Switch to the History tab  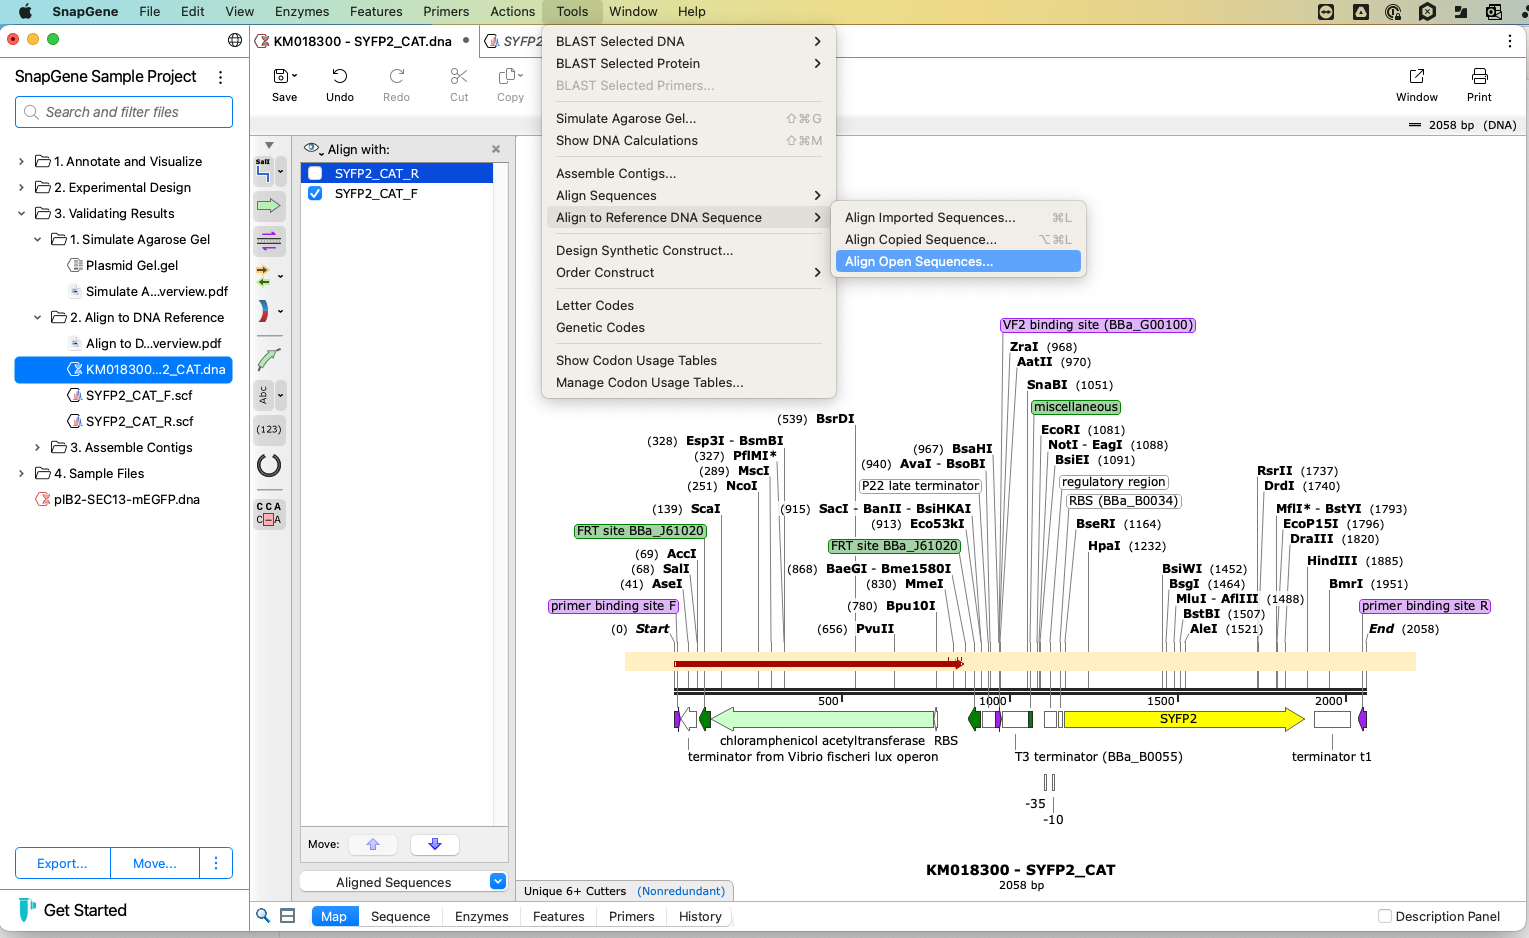point(700,916)
